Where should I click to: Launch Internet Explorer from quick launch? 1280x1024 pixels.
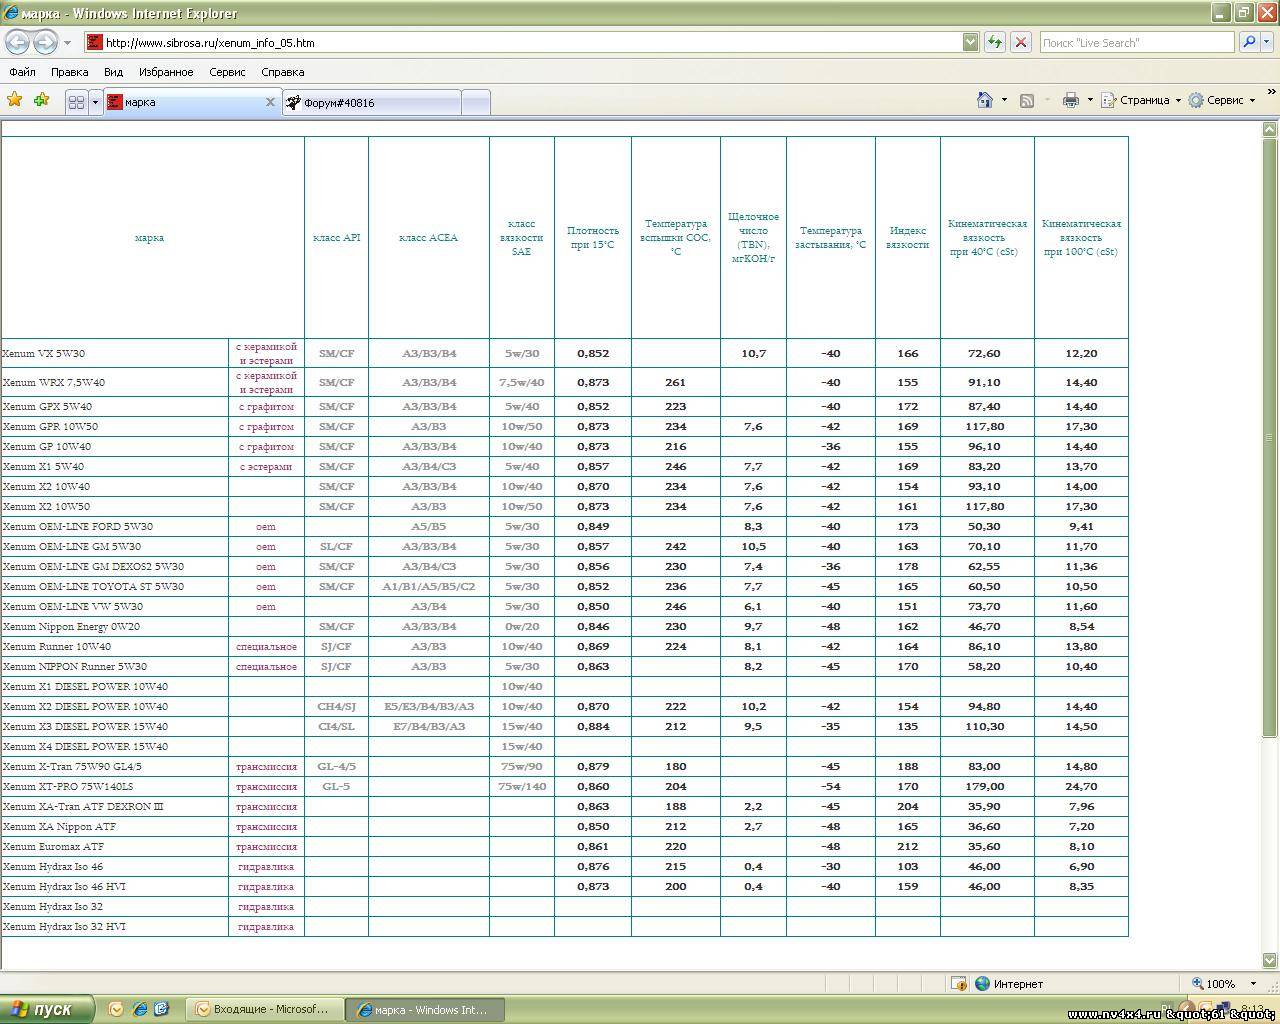click(x=139, y=1009)
